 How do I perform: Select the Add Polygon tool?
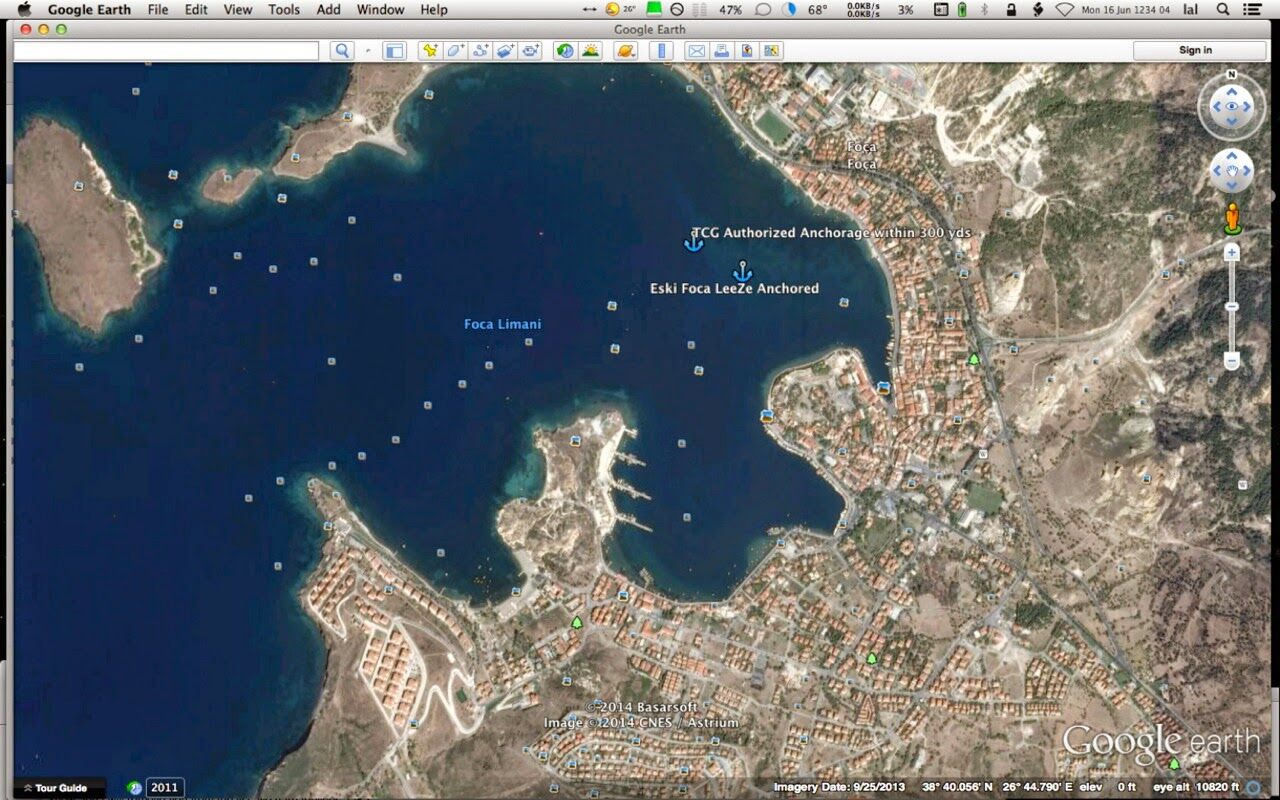tap(455, 50)
